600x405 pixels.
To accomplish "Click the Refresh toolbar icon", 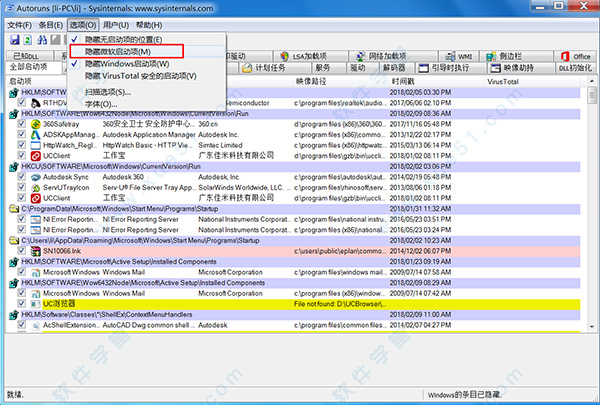I will pyautogui.click(x=28, y=39).
